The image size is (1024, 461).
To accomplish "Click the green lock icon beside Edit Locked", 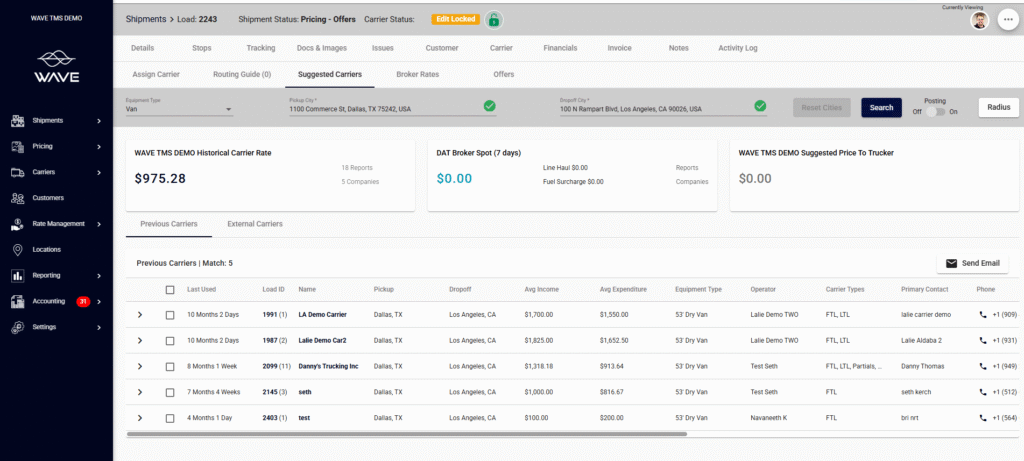I will pyautogui.click(x=494, y=20).
